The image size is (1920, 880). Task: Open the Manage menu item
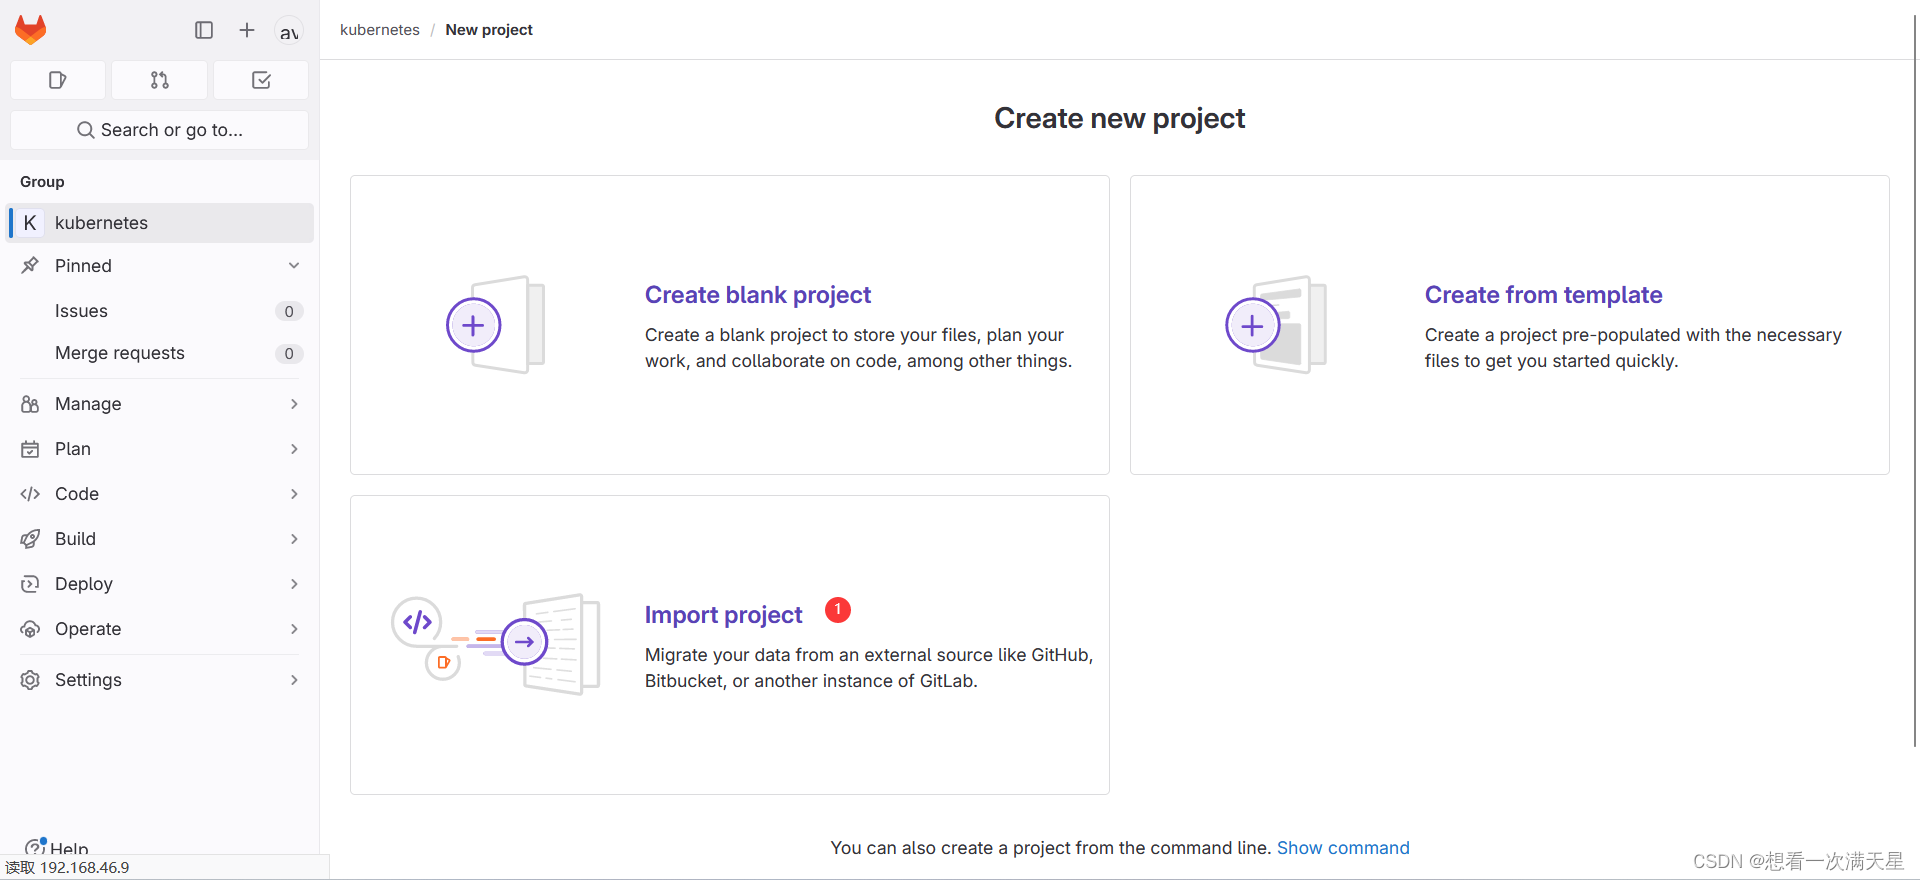pyautogui.click(x=160, y=404)
